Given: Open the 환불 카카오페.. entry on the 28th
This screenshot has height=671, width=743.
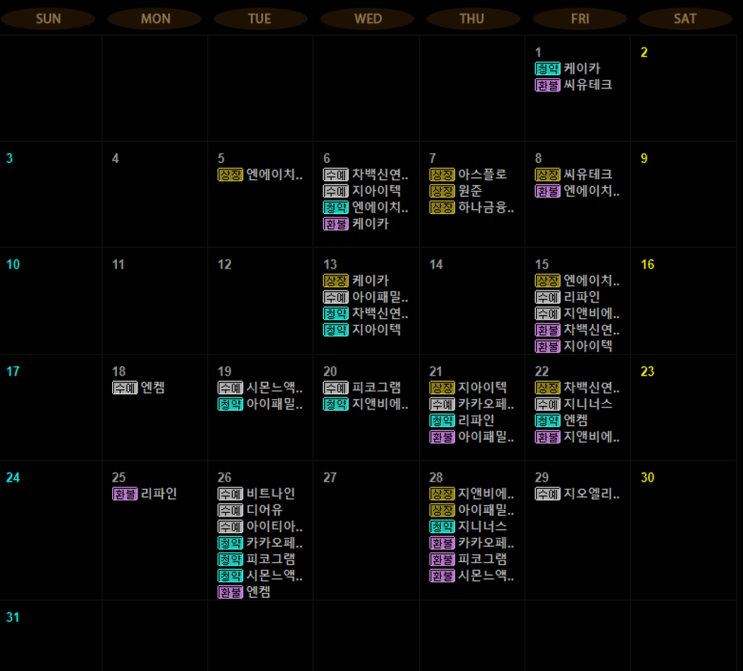Looking at the screenshot, I should click(x=471, y=543).
